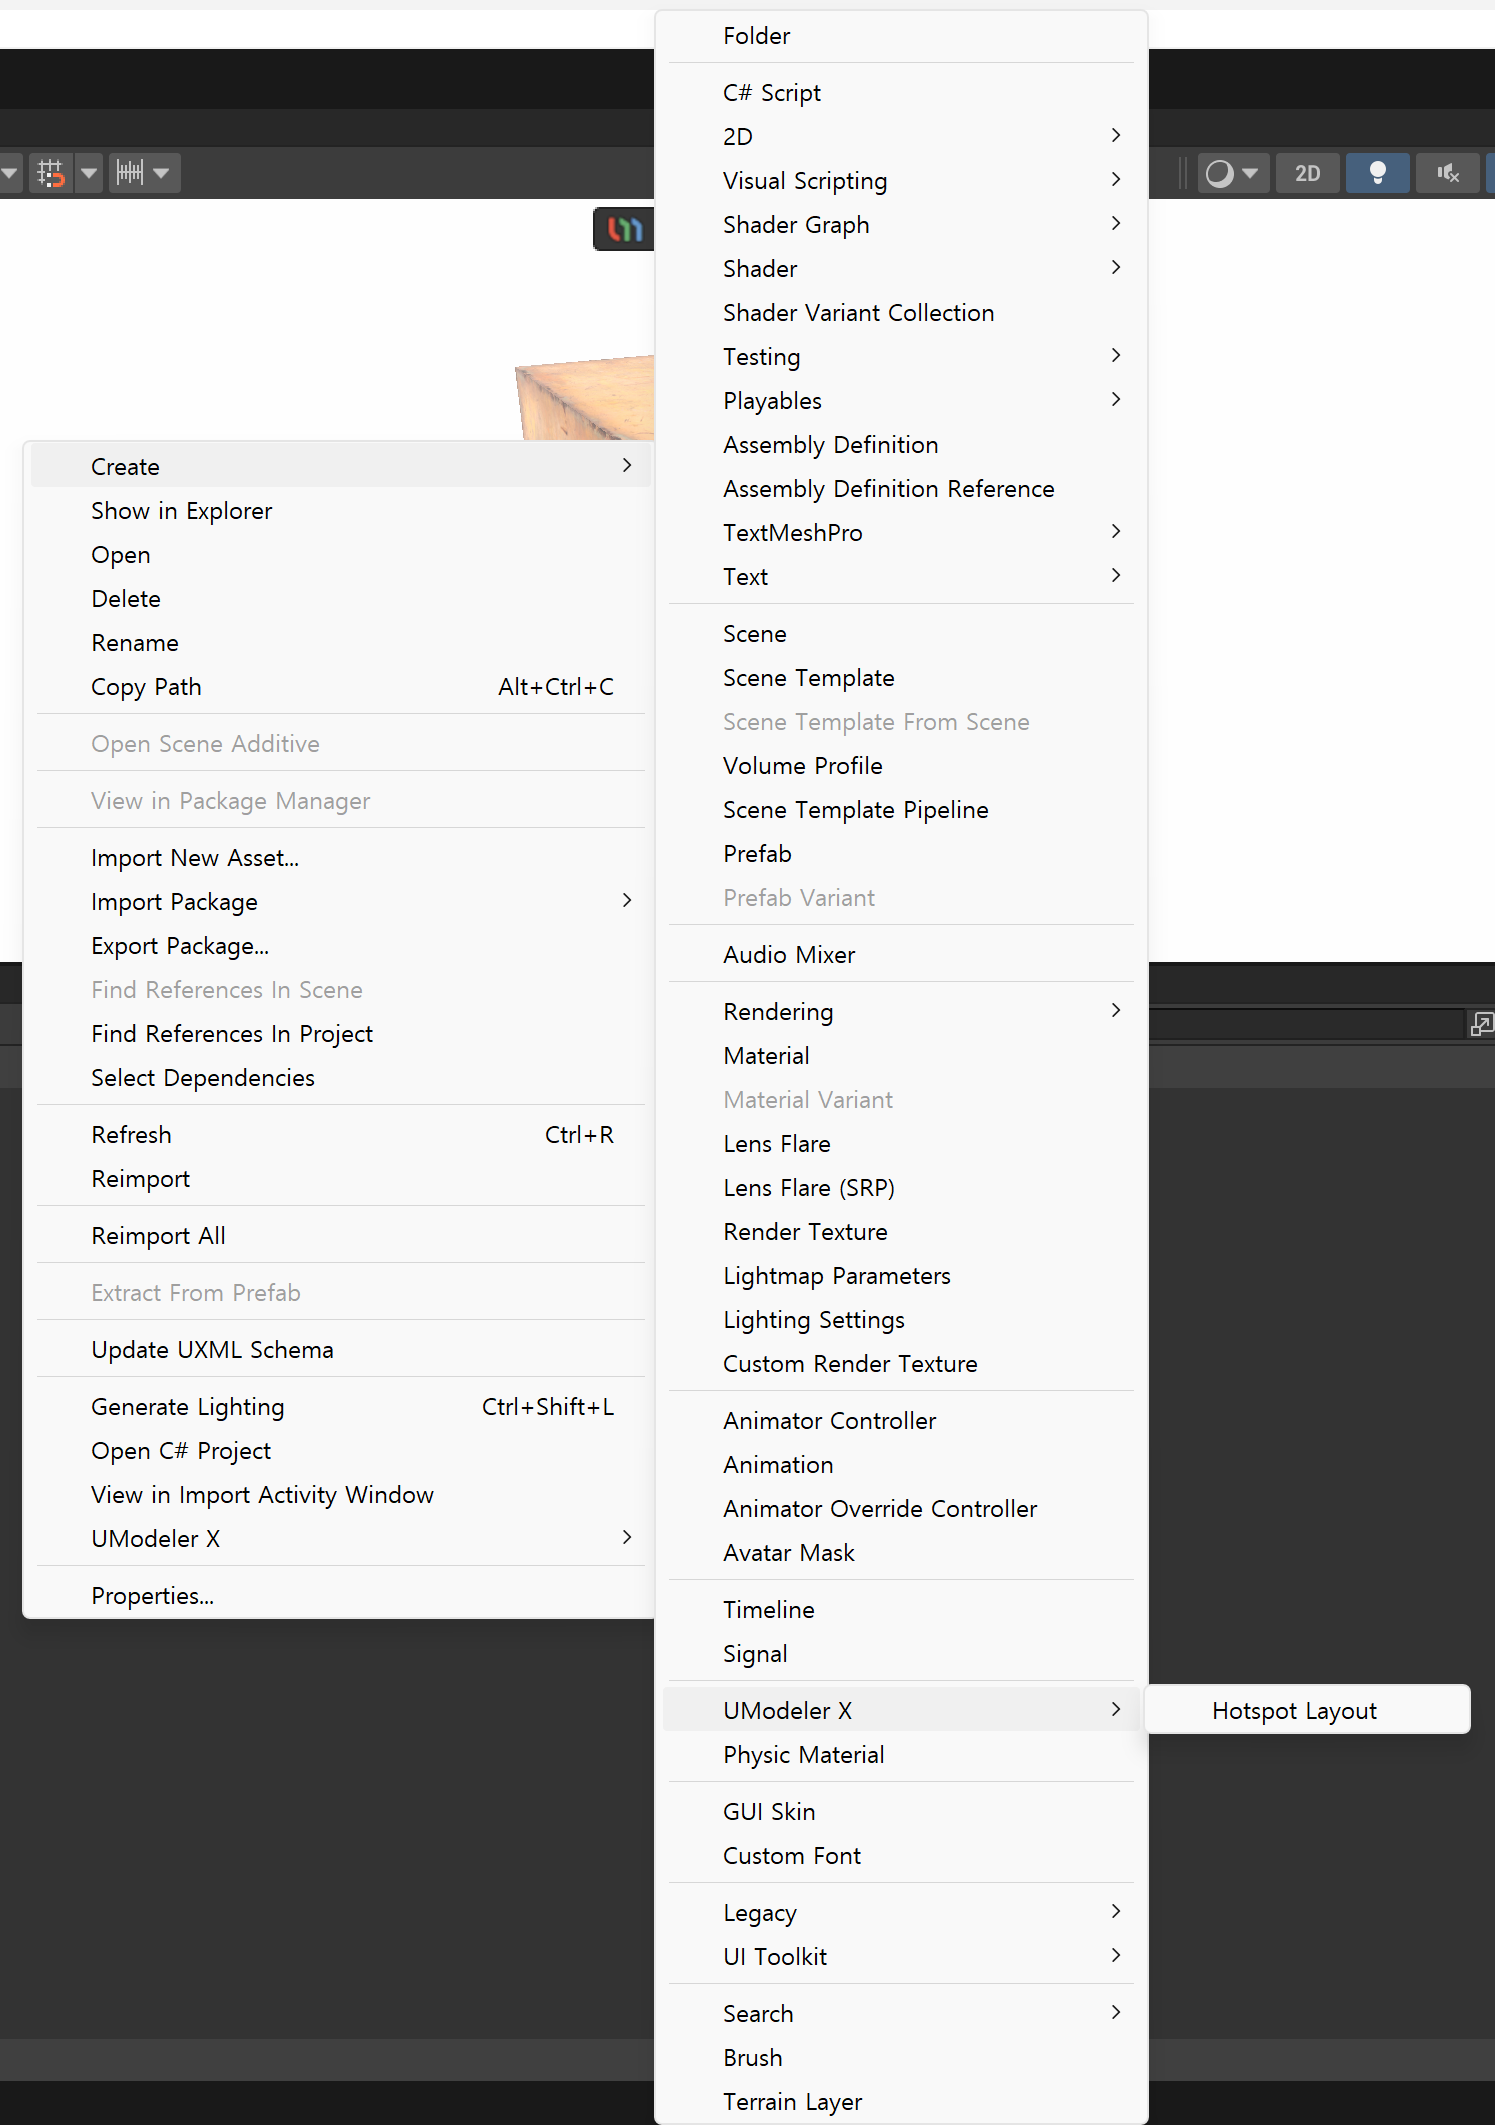Click View in Import Activity Window
Image resolution: width=1495 pixels, height=2125 pixels.
[x=341, y=1495]
